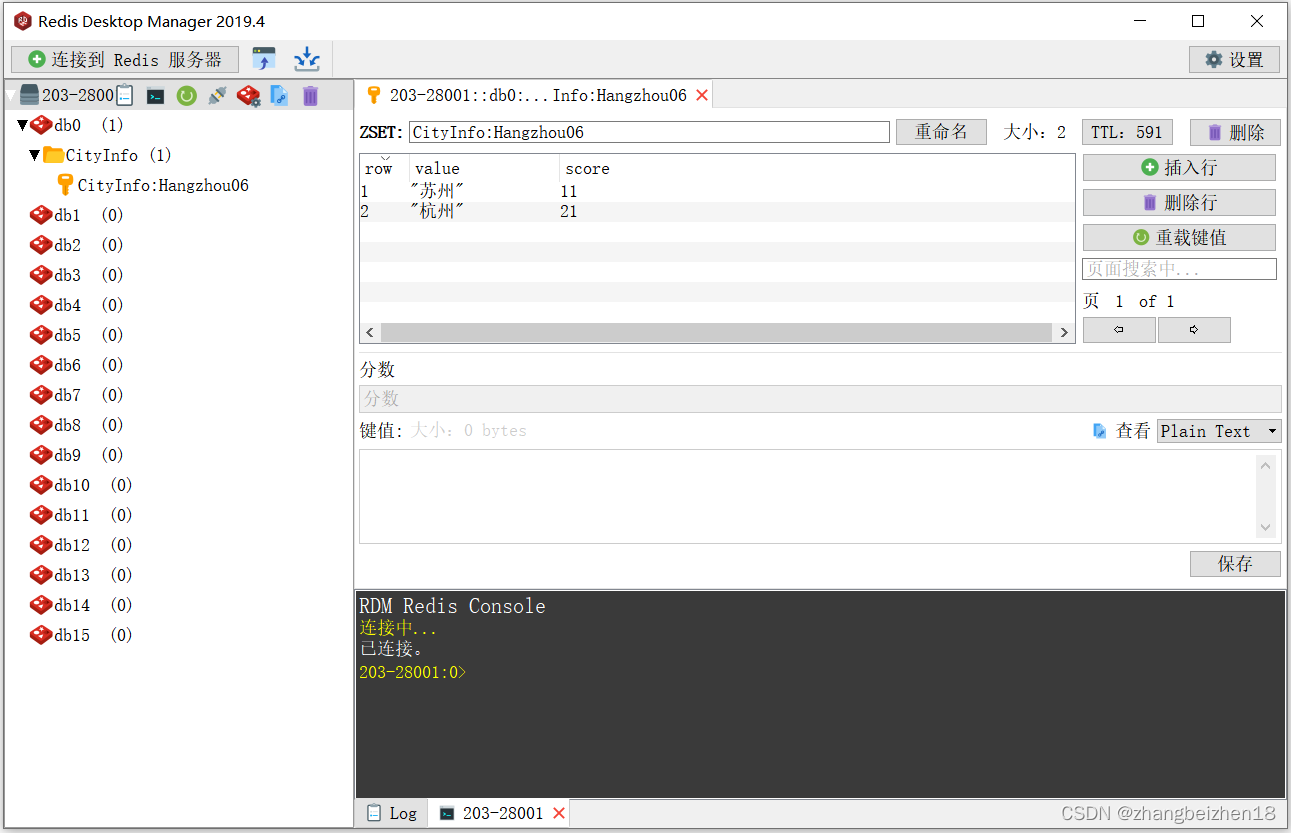Open connection settings via the red Redis gear icon

click(246, 95)
